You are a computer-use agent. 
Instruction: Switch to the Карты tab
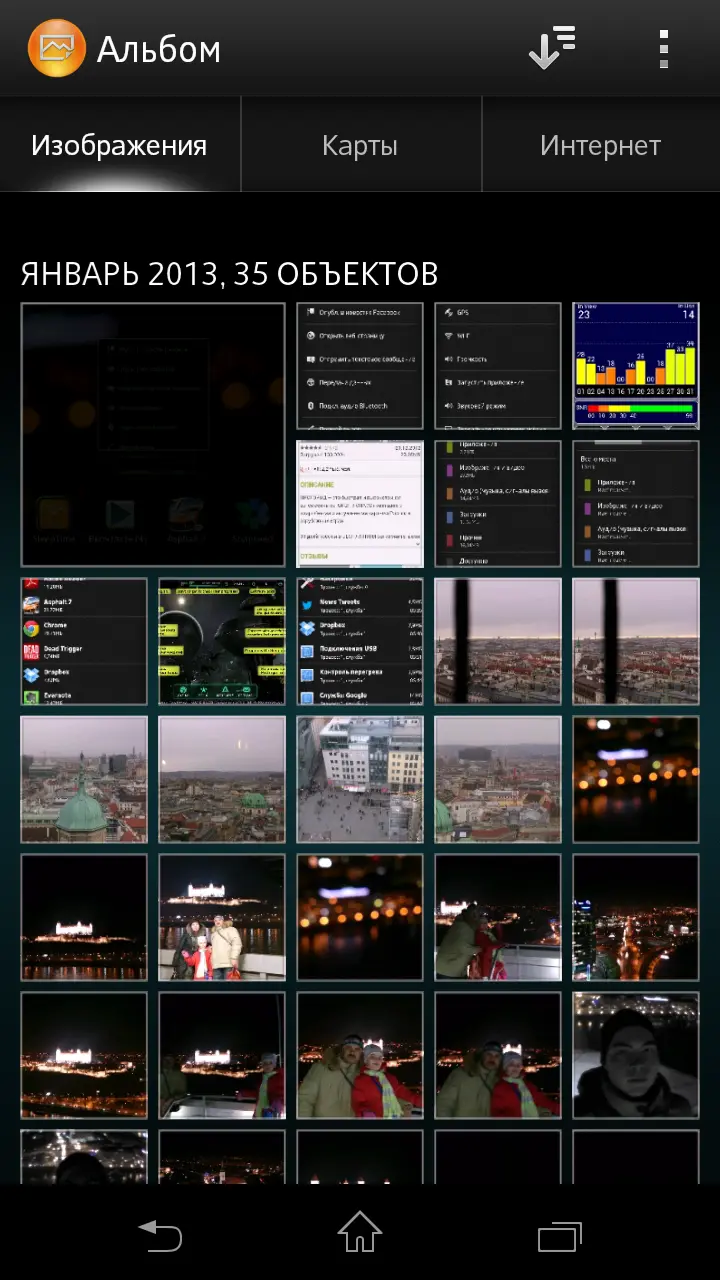(x=360, y=146)
